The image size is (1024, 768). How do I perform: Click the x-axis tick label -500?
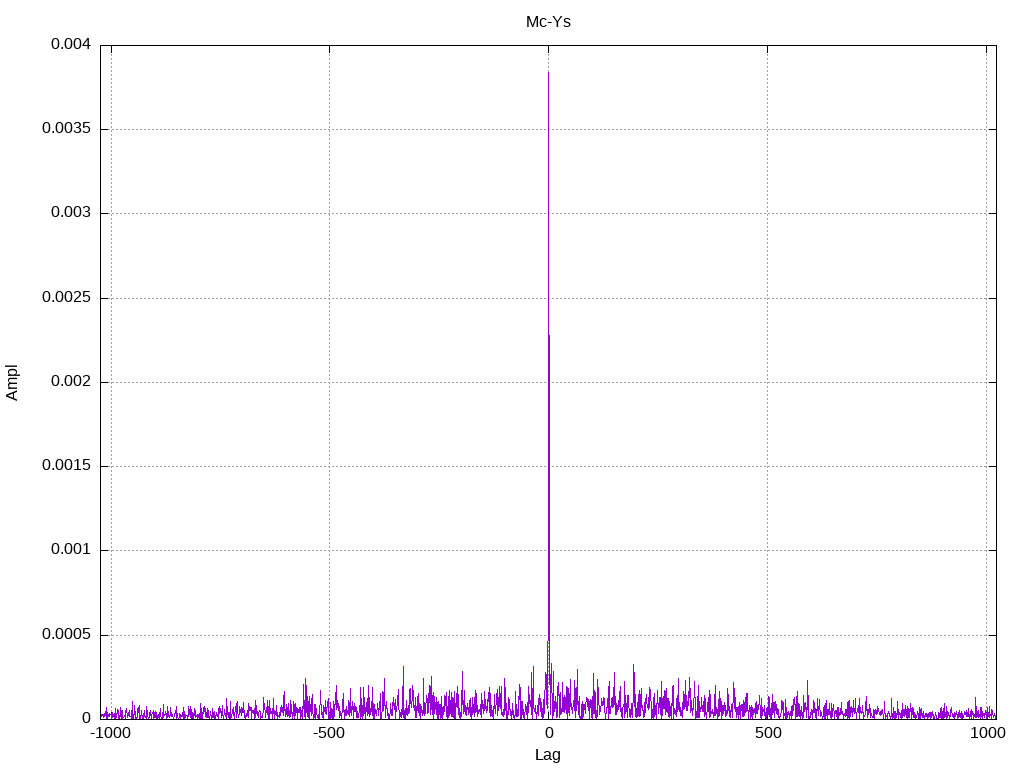(328, 733)
